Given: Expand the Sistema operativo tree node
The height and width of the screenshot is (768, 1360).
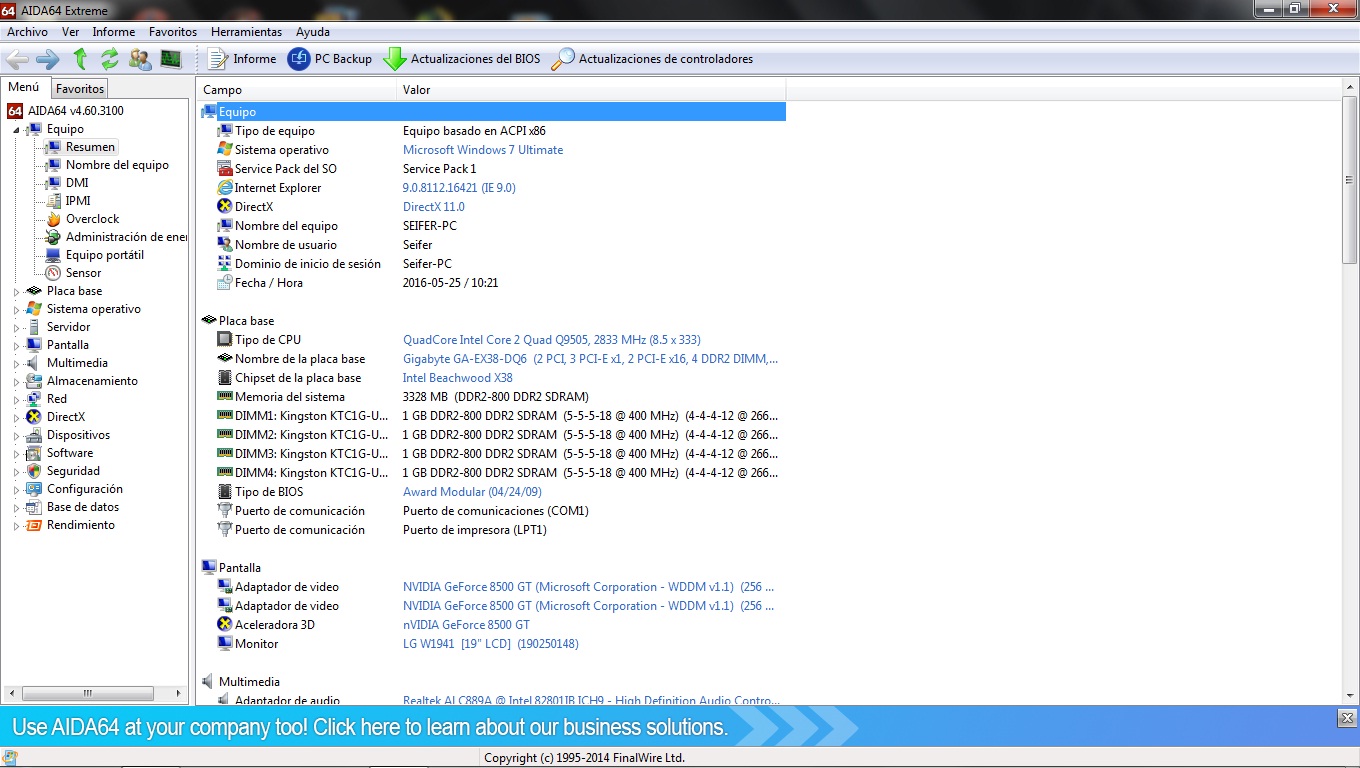Looking at the screenshot, I should tap(16, 309).
